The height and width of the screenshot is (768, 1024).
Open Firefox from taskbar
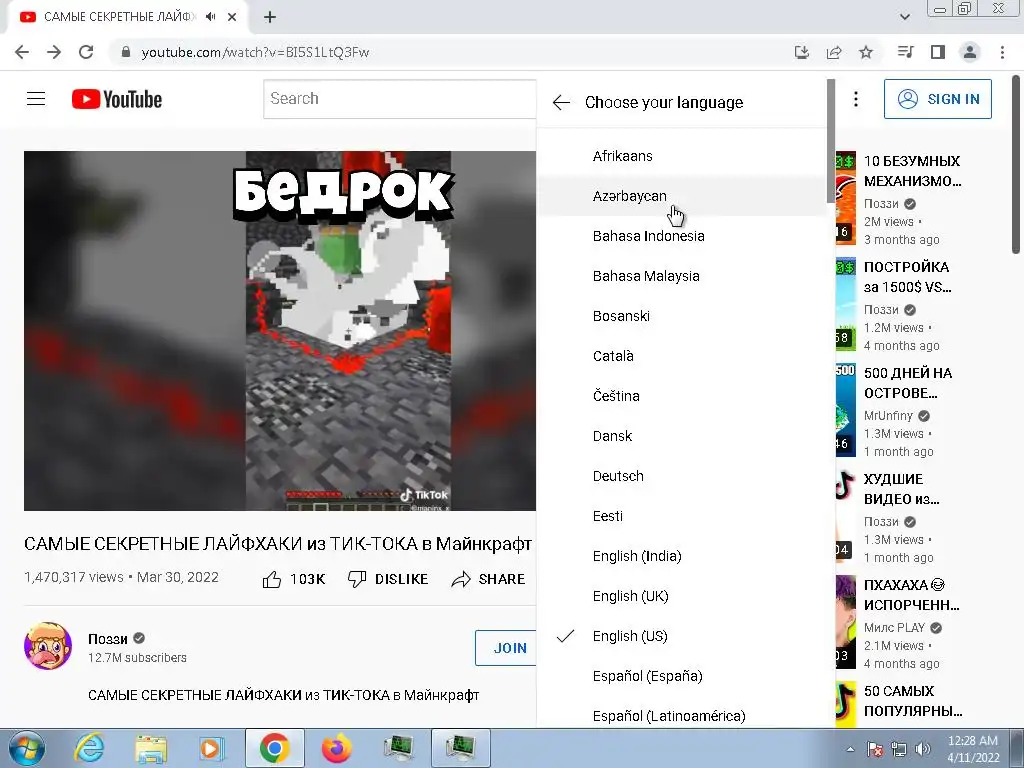tap(337, 748)
